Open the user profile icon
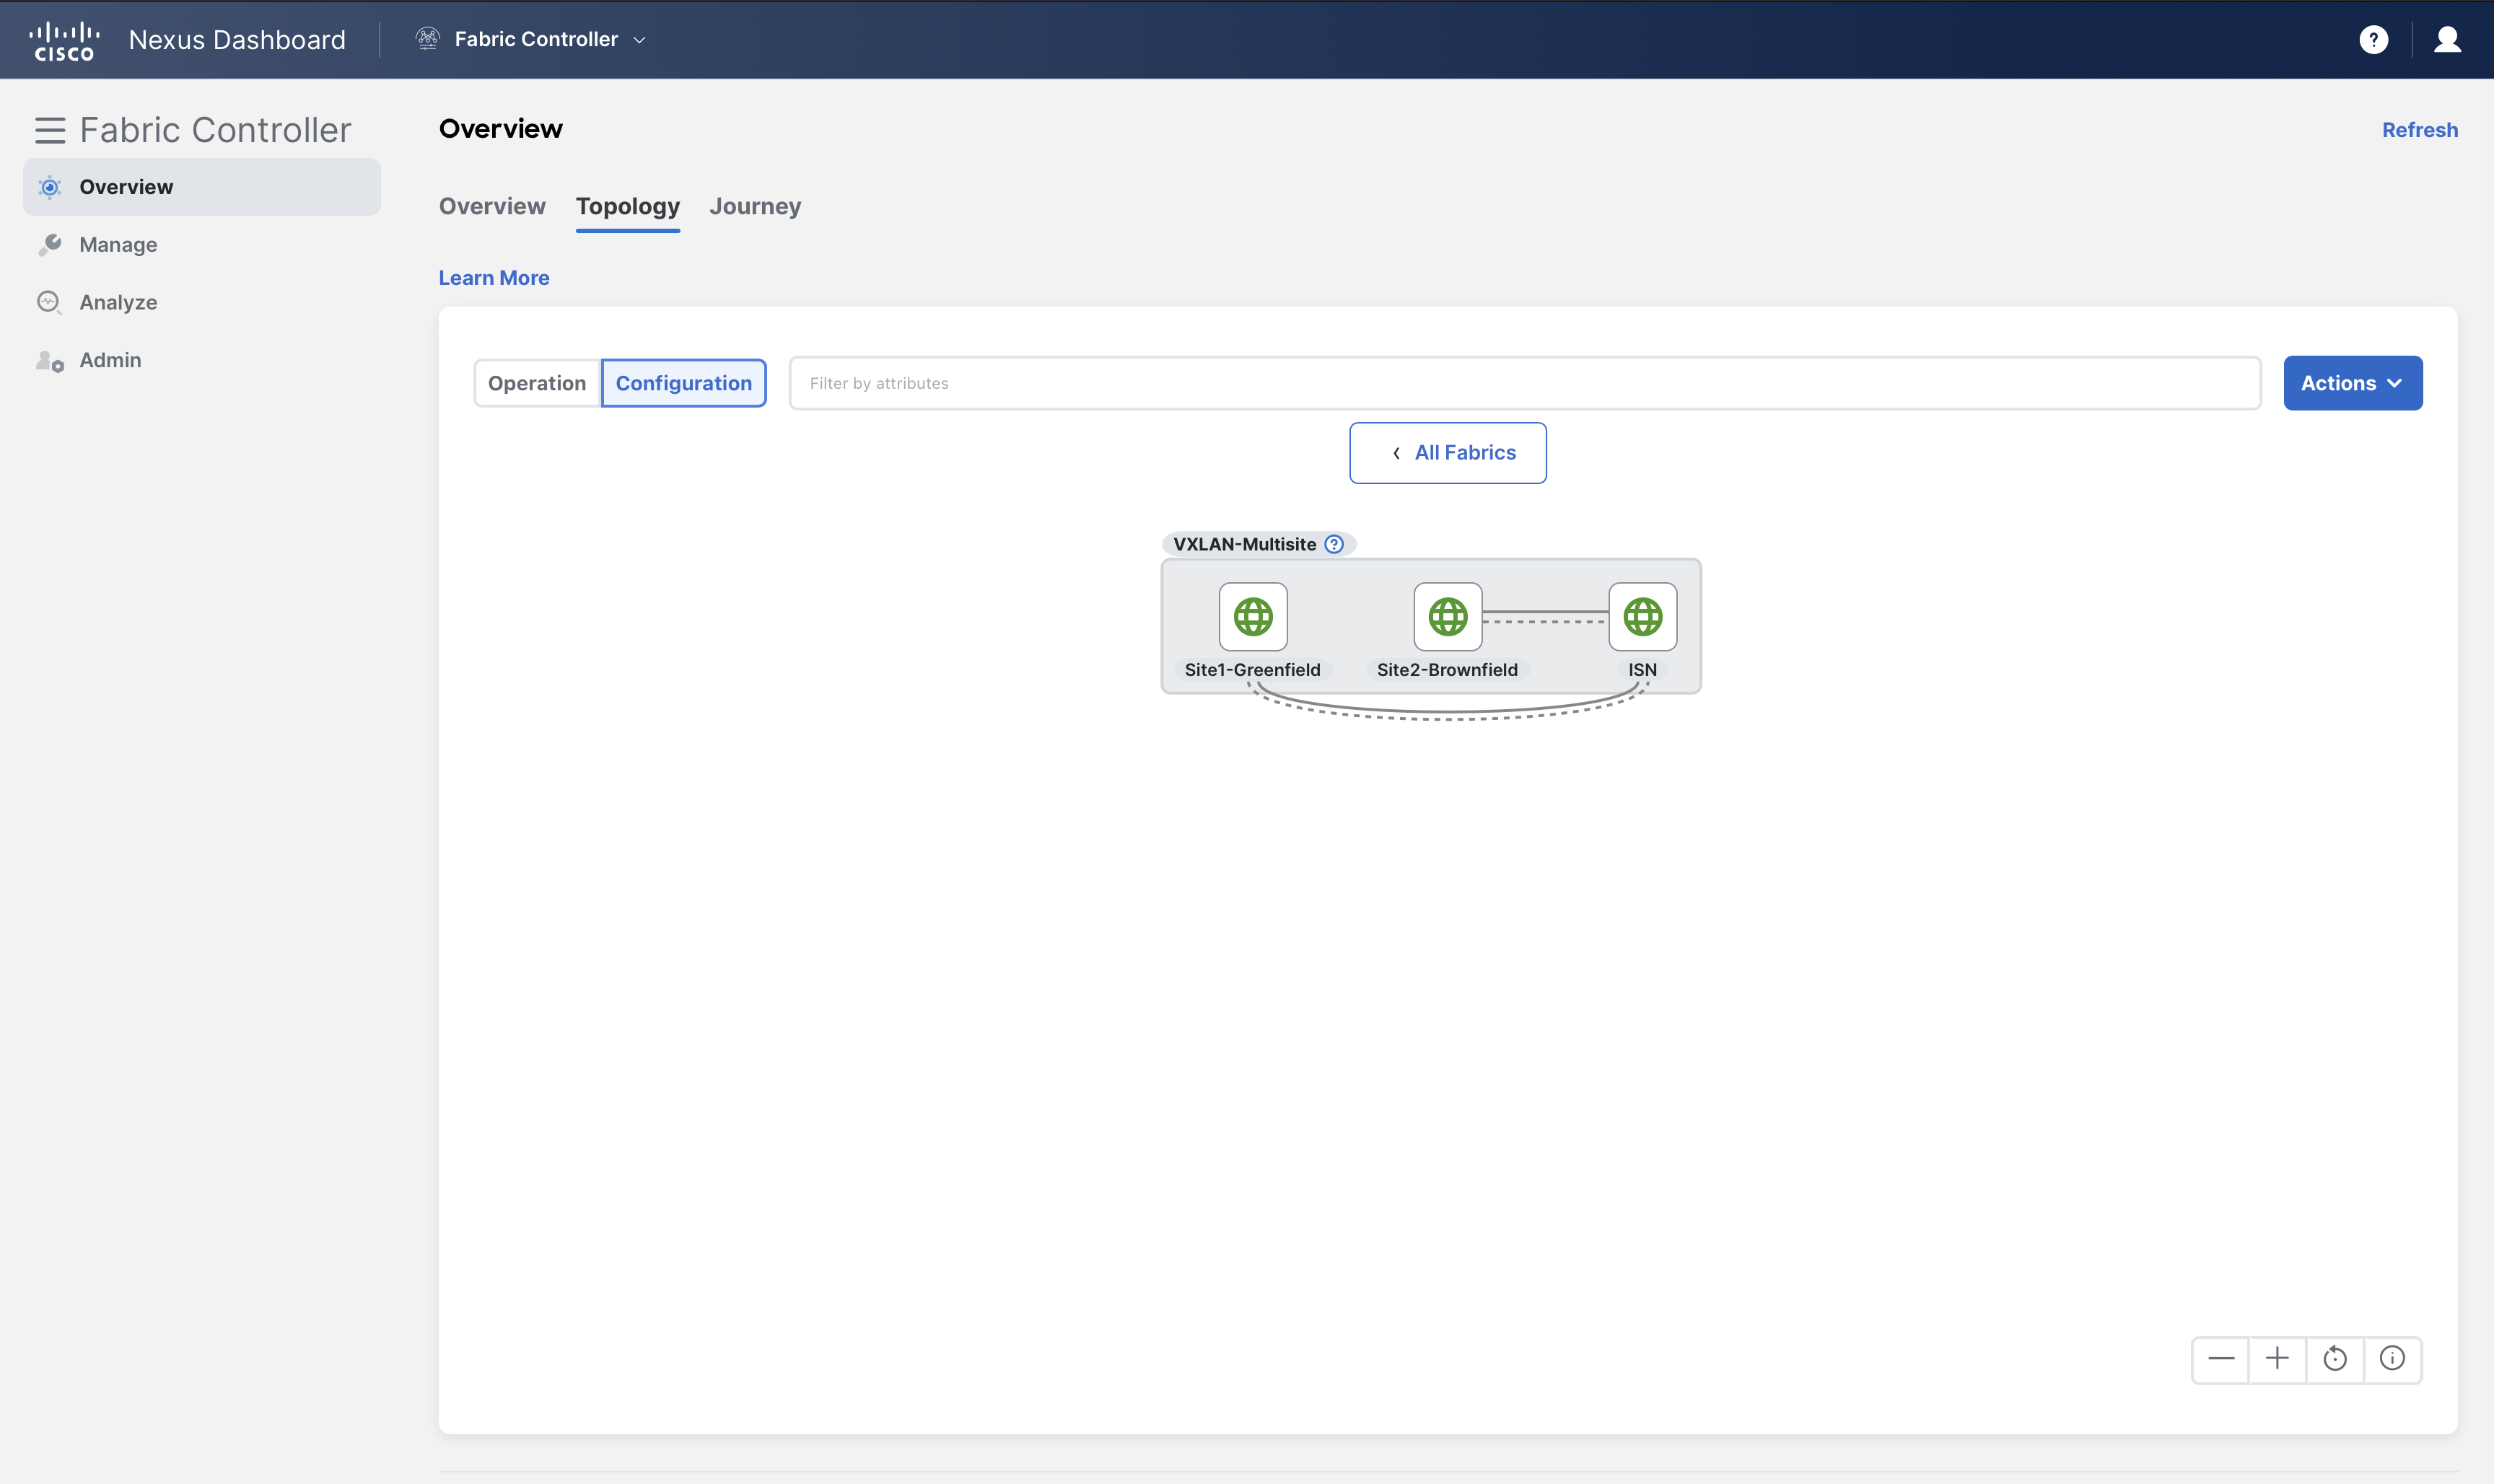The height and width of the screenshot is (1484, 2494). [2447, 40]
